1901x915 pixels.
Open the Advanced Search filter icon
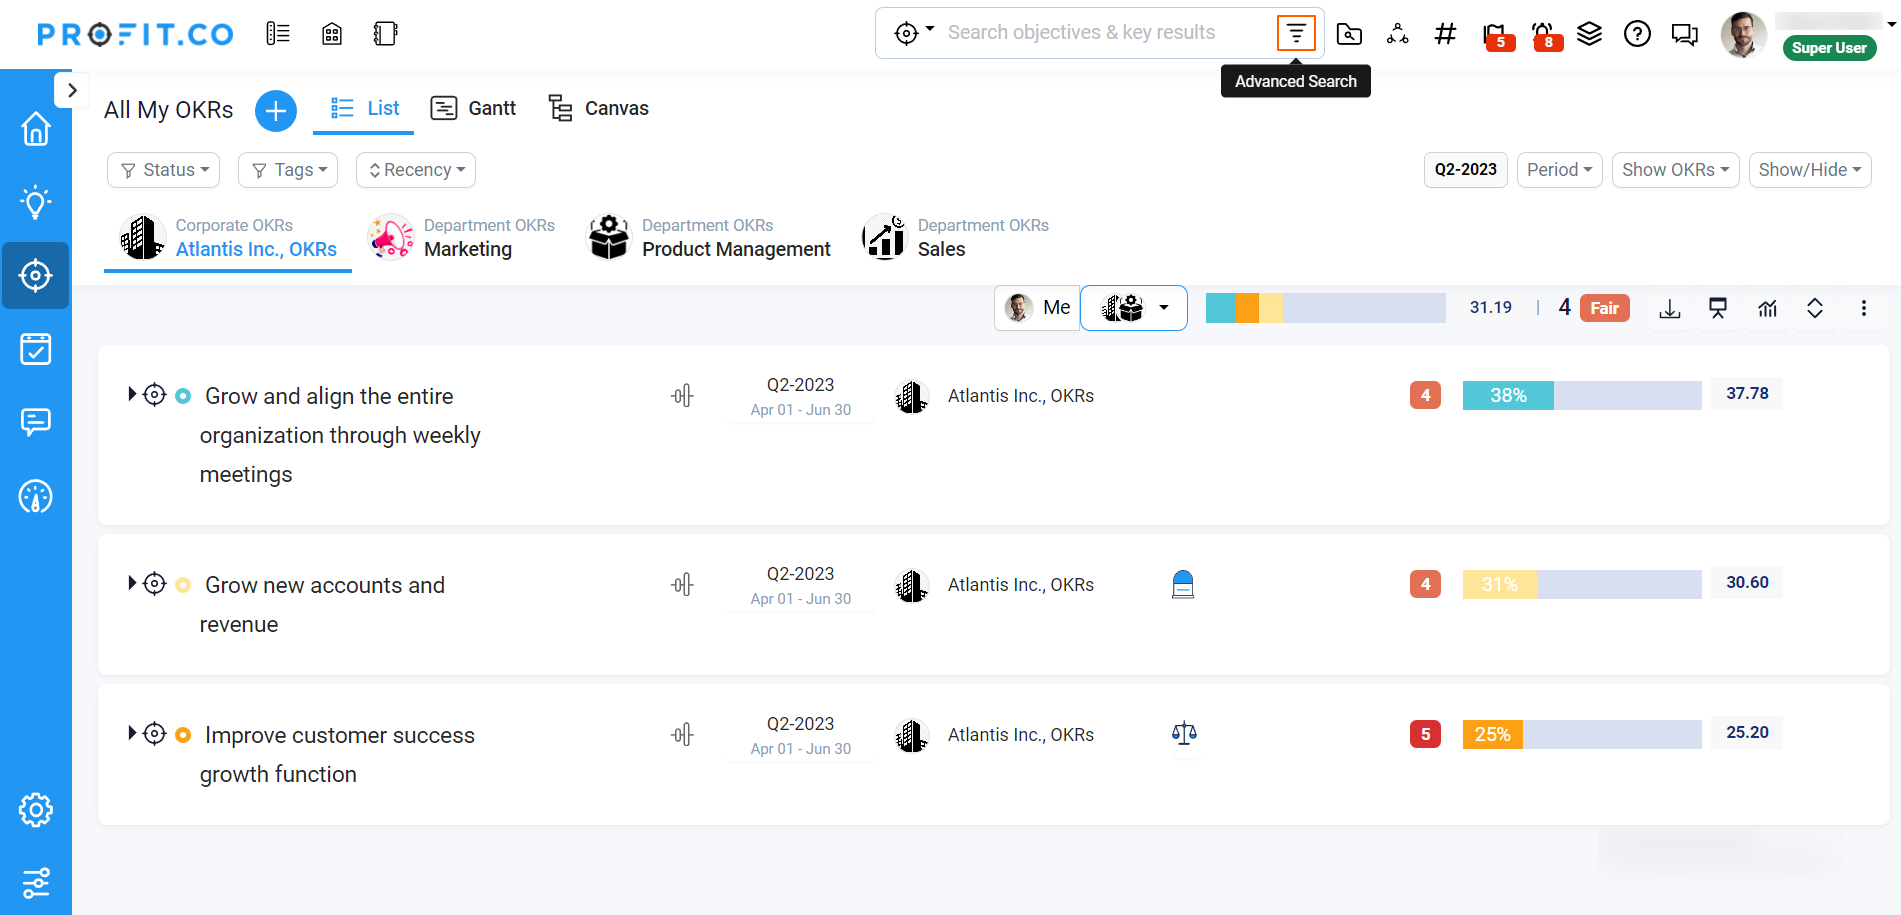(1296, 33)
